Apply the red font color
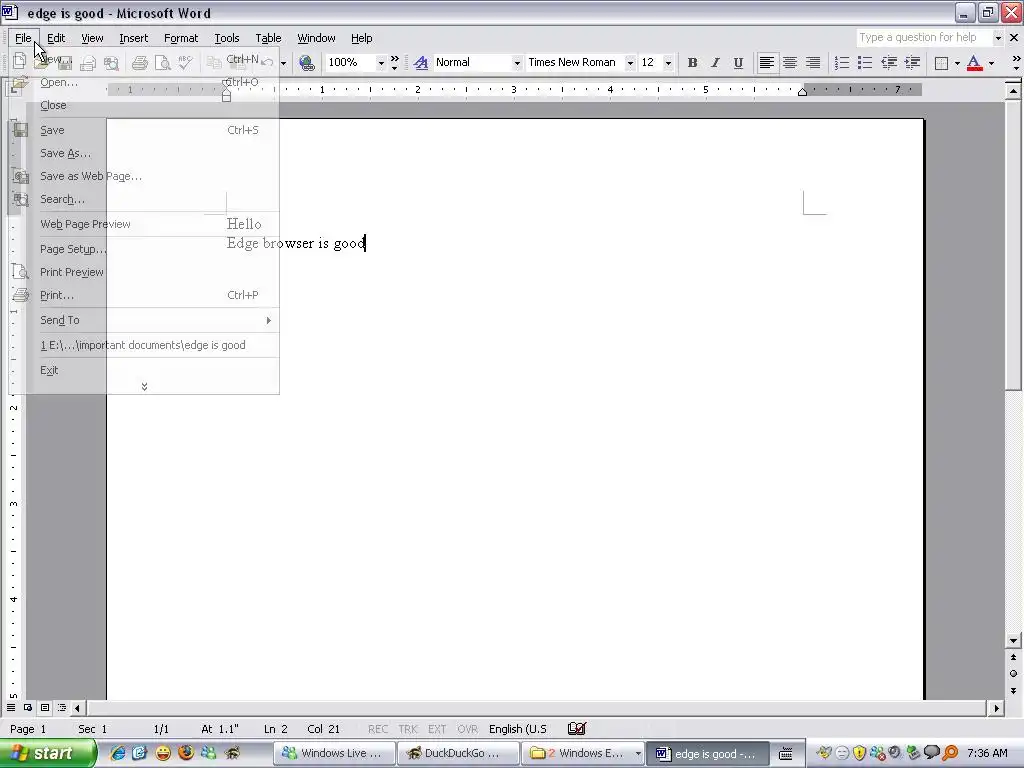The width and height of the screenshot is (1024, 768). click(x=974, y=63)
